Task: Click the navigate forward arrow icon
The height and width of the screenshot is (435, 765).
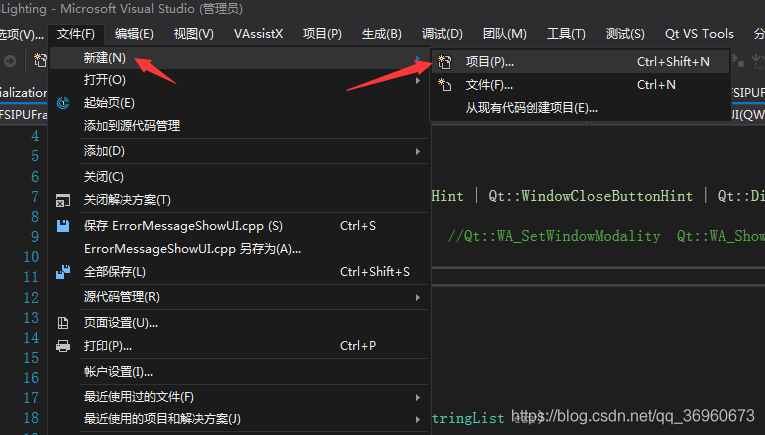Action: (10, 61)
